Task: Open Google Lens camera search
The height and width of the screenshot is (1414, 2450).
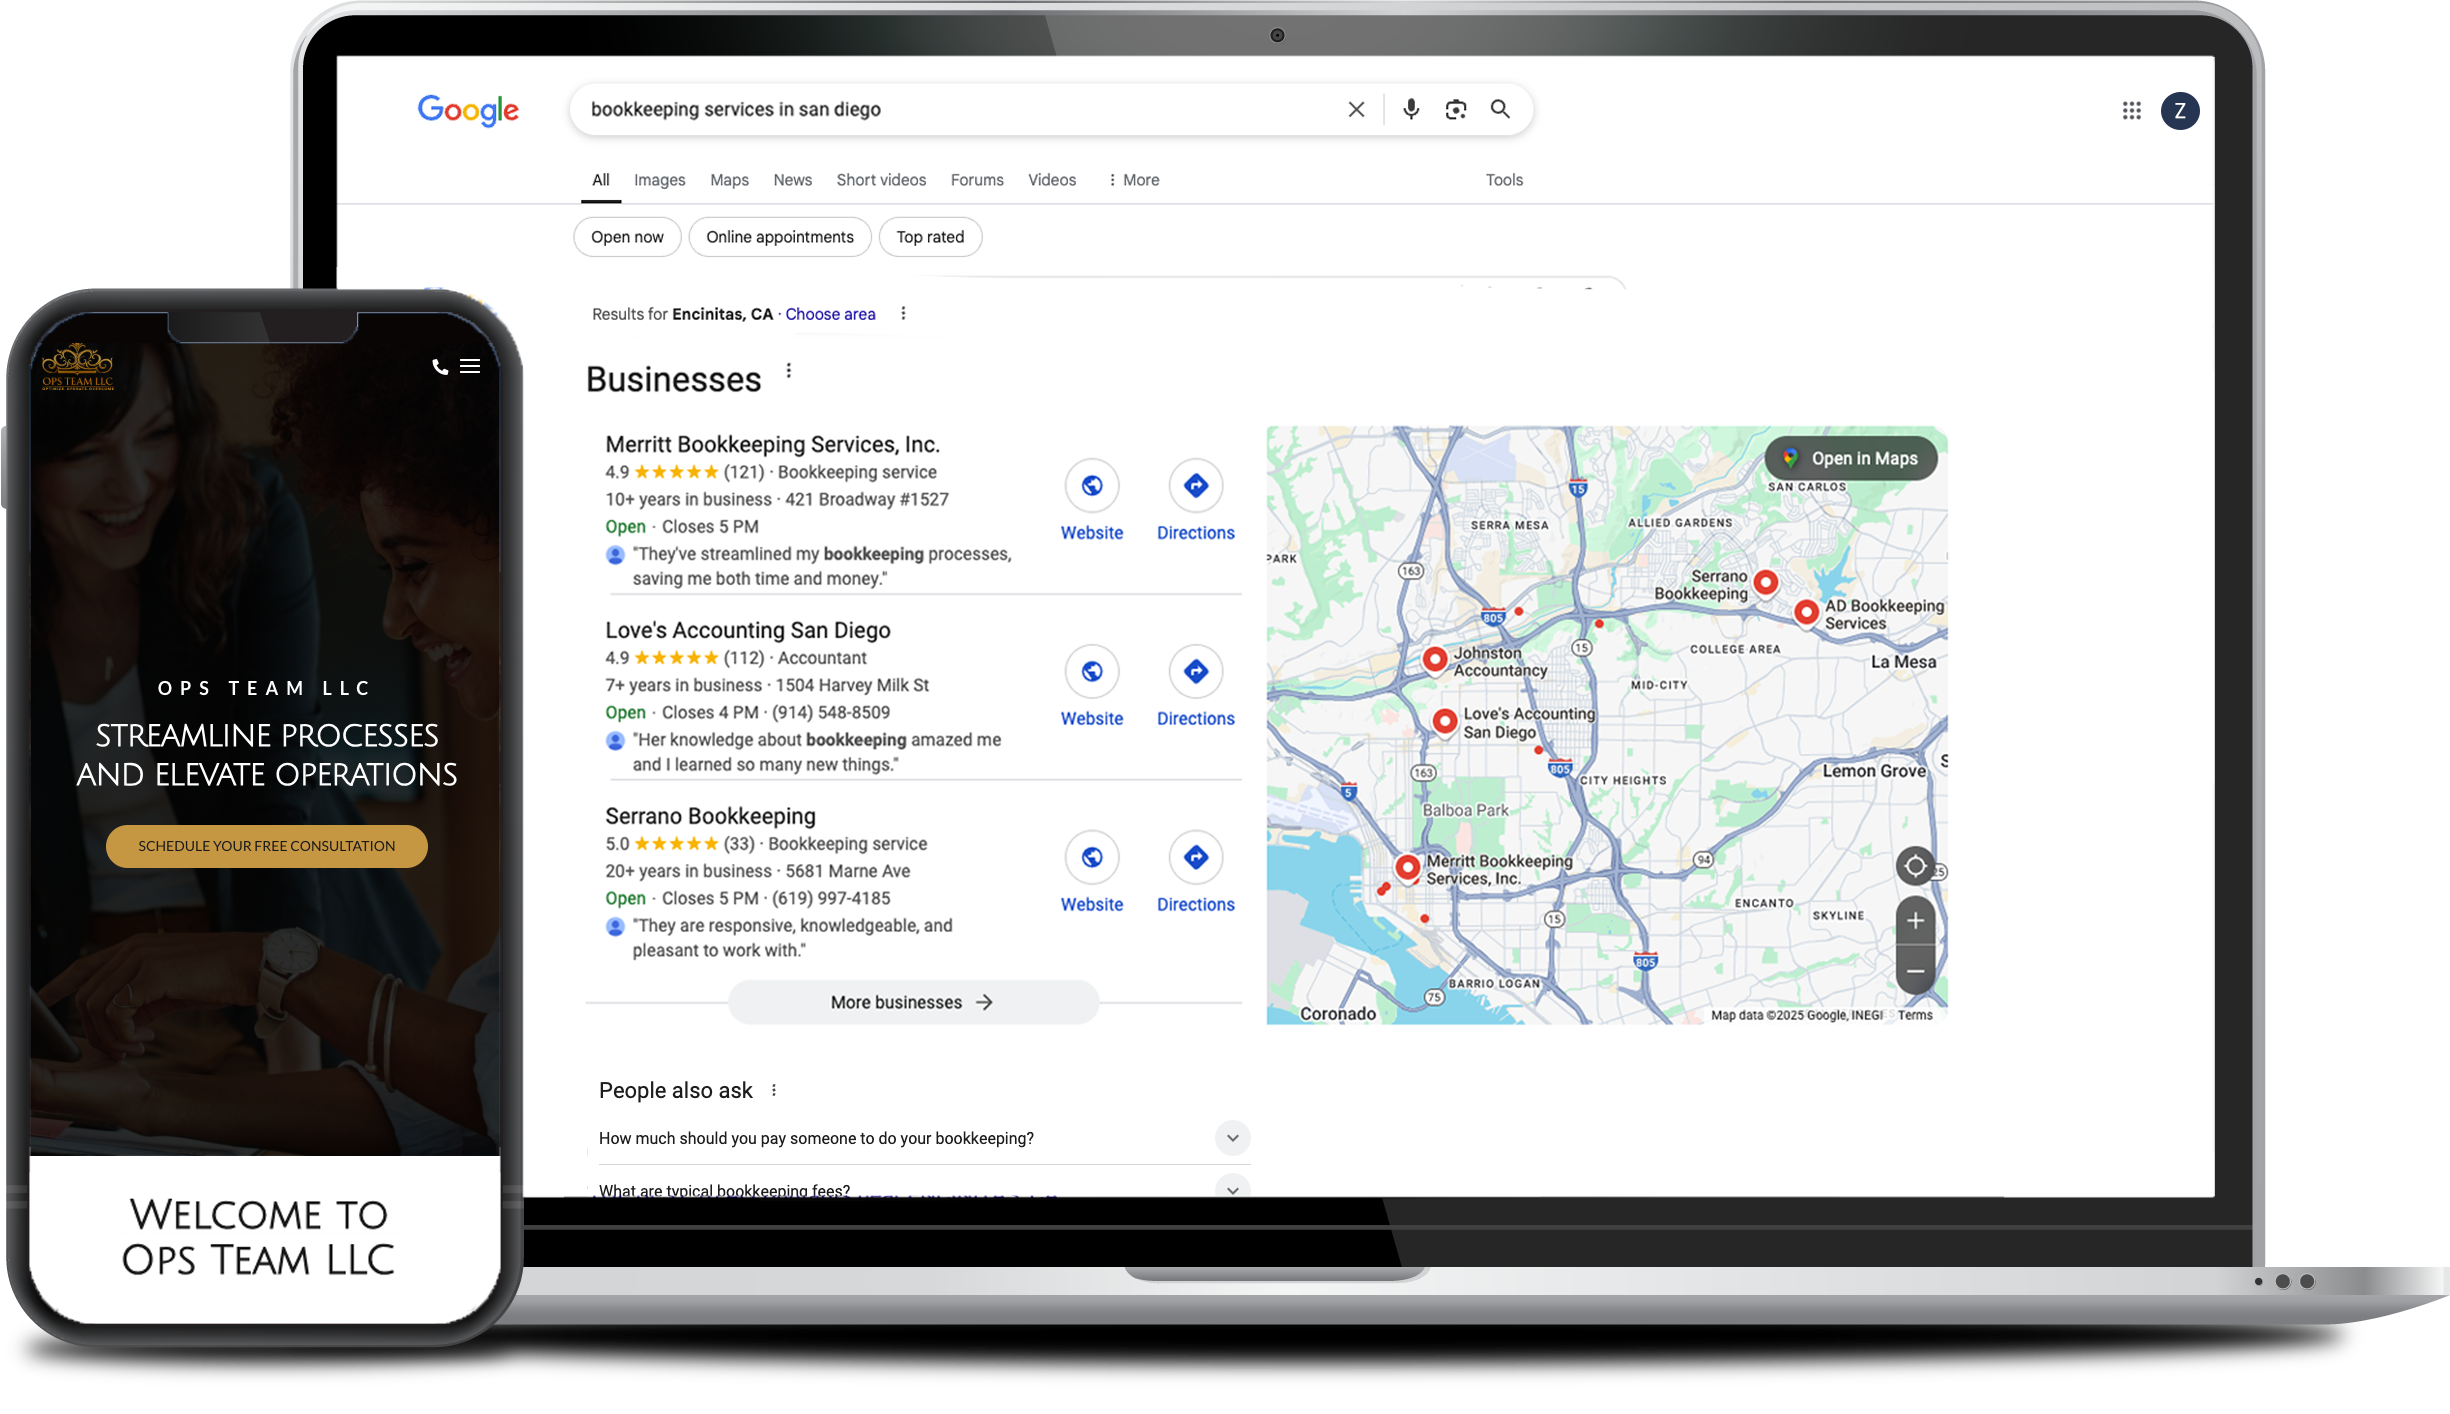Action: coord(1455,109)
